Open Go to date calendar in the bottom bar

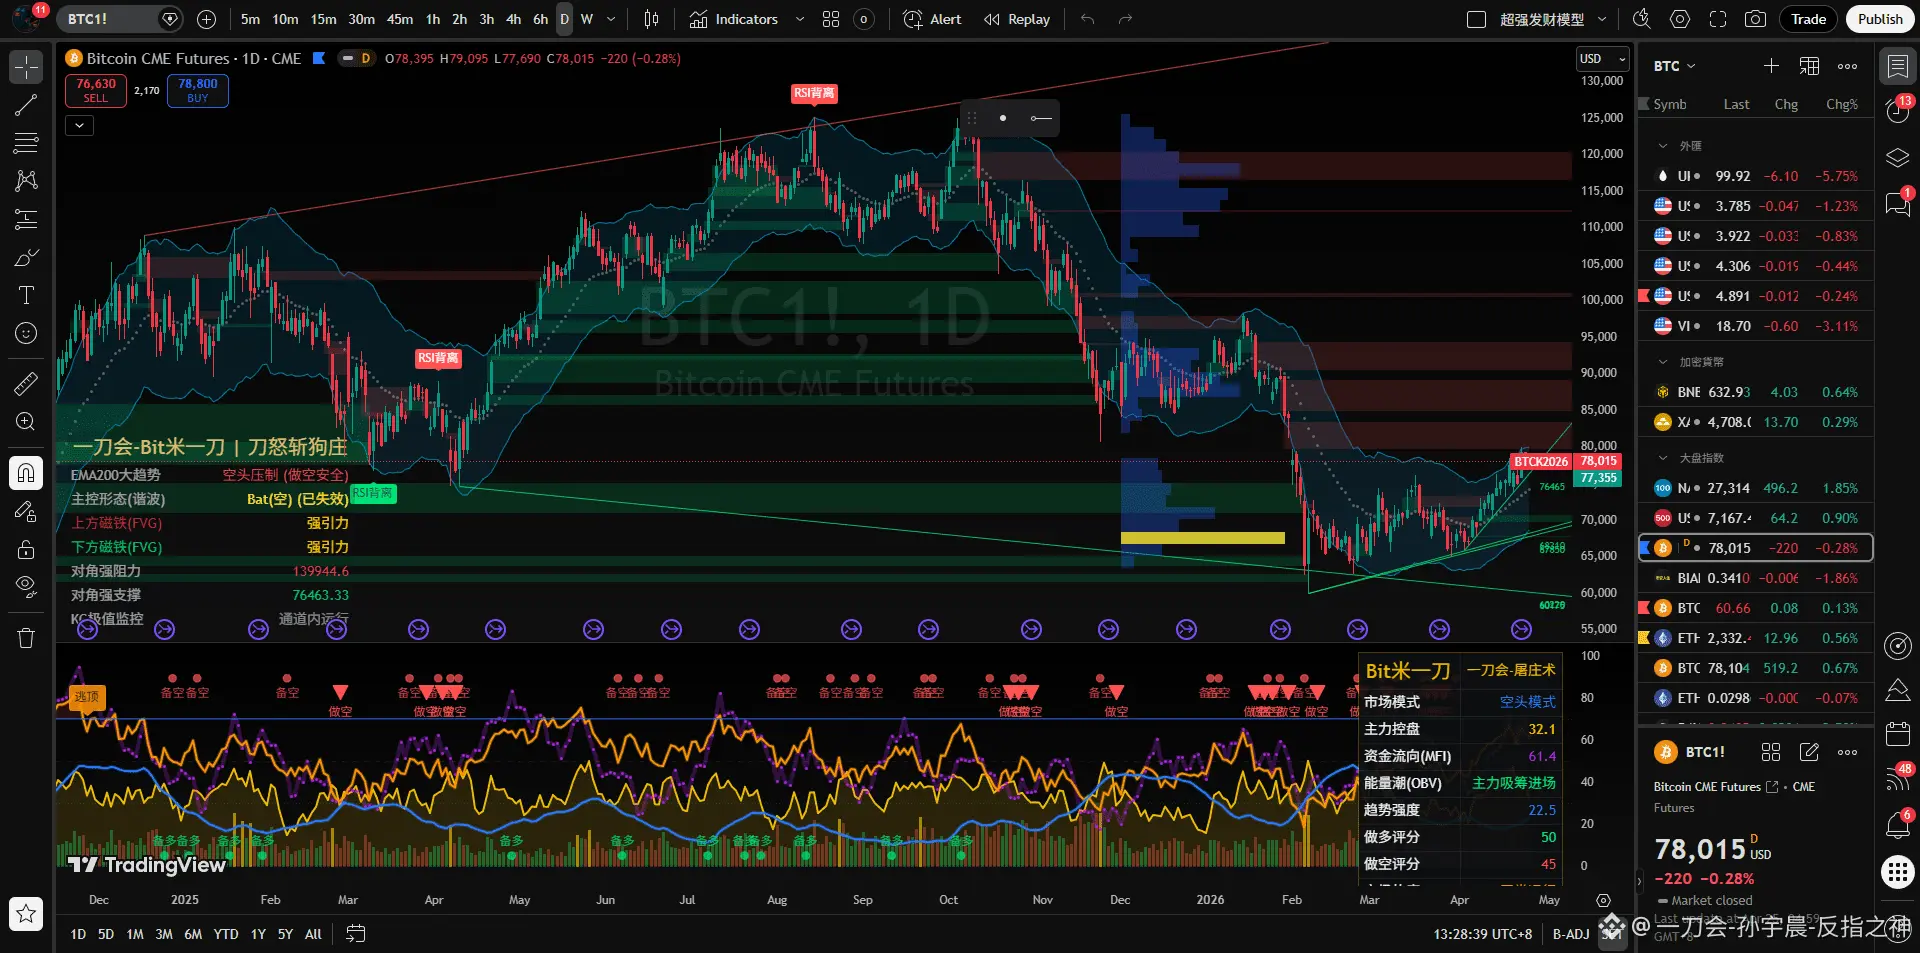tap(355, 934)
